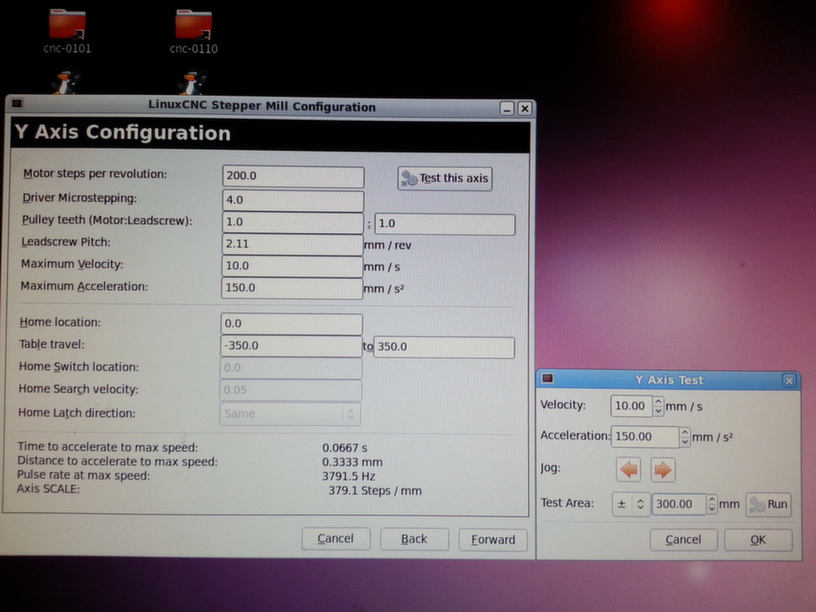
Task: Click the Pulse rate 3791.5 Hz value
Action: click(348, 477)
